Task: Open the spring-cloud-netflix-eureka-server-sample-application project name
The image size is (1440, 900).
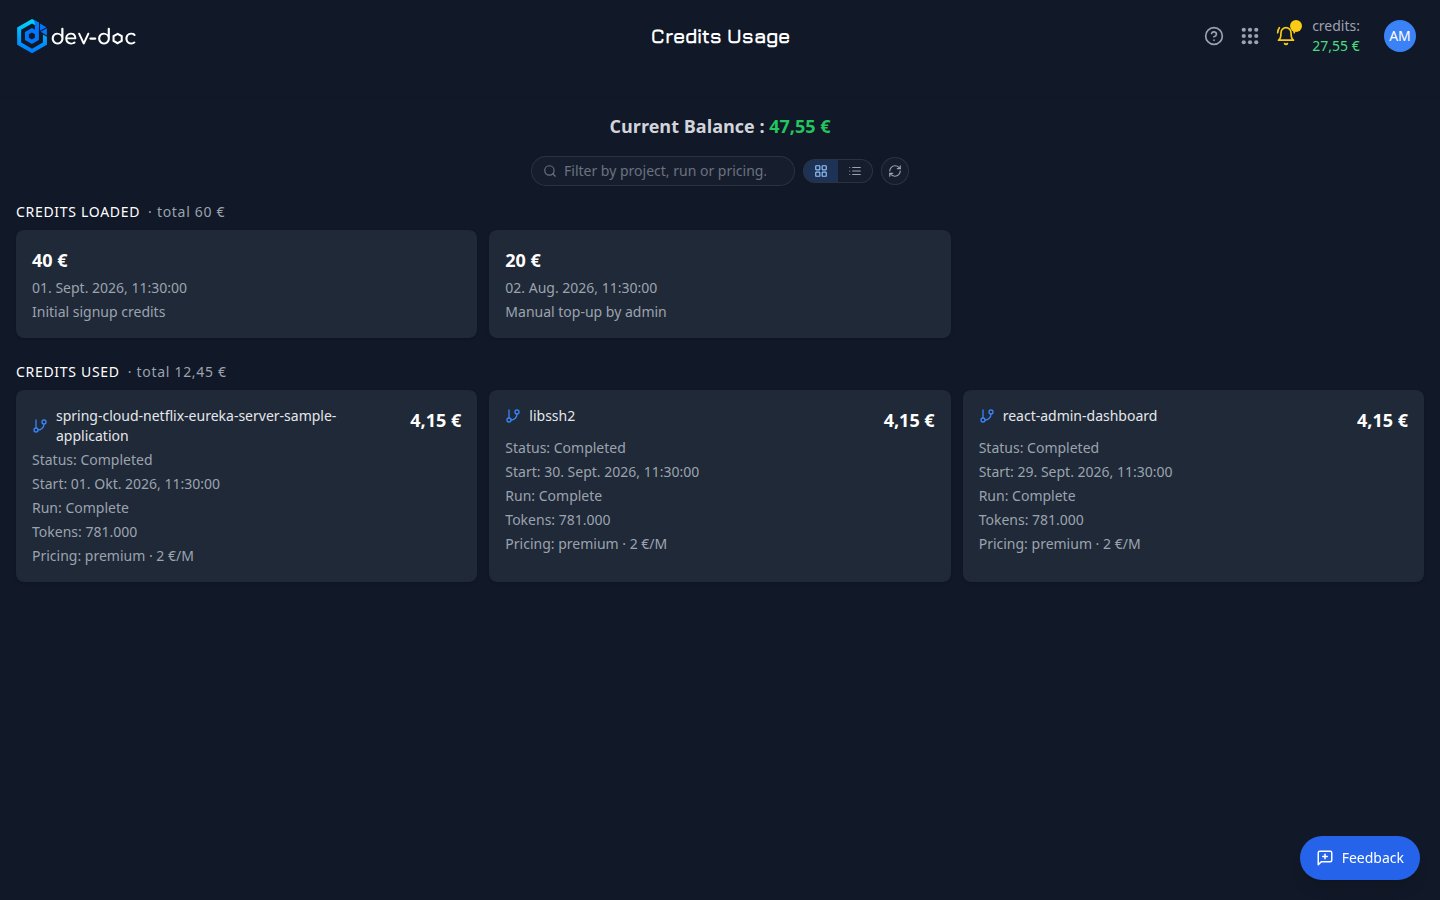Action: coord(196,426)
